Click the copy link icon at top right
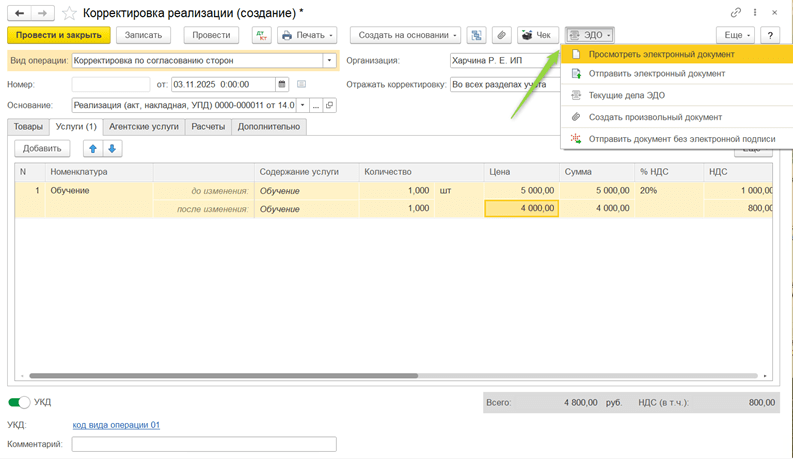The height and width of the screenshot is (459, 793). point(736,13)
